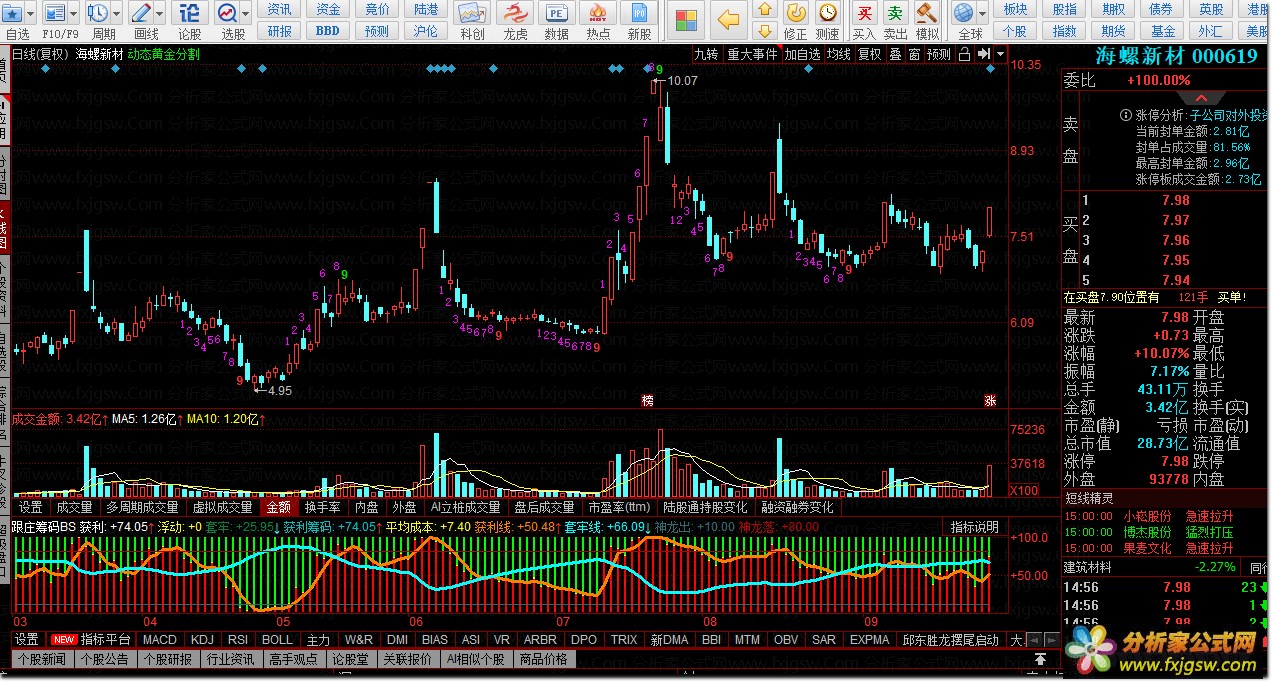
Task: Click the 指标说明 indicator description button
Action: pos(974,526)
